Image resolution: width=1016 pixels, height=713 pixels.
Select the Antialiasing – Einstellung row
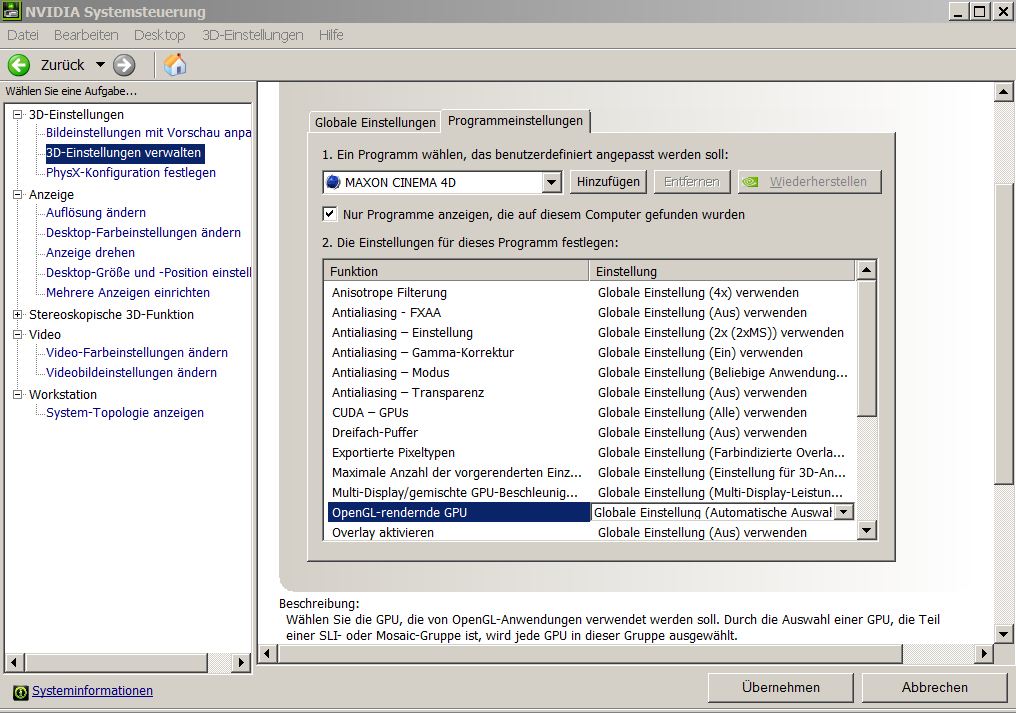(x=590, y=333)
